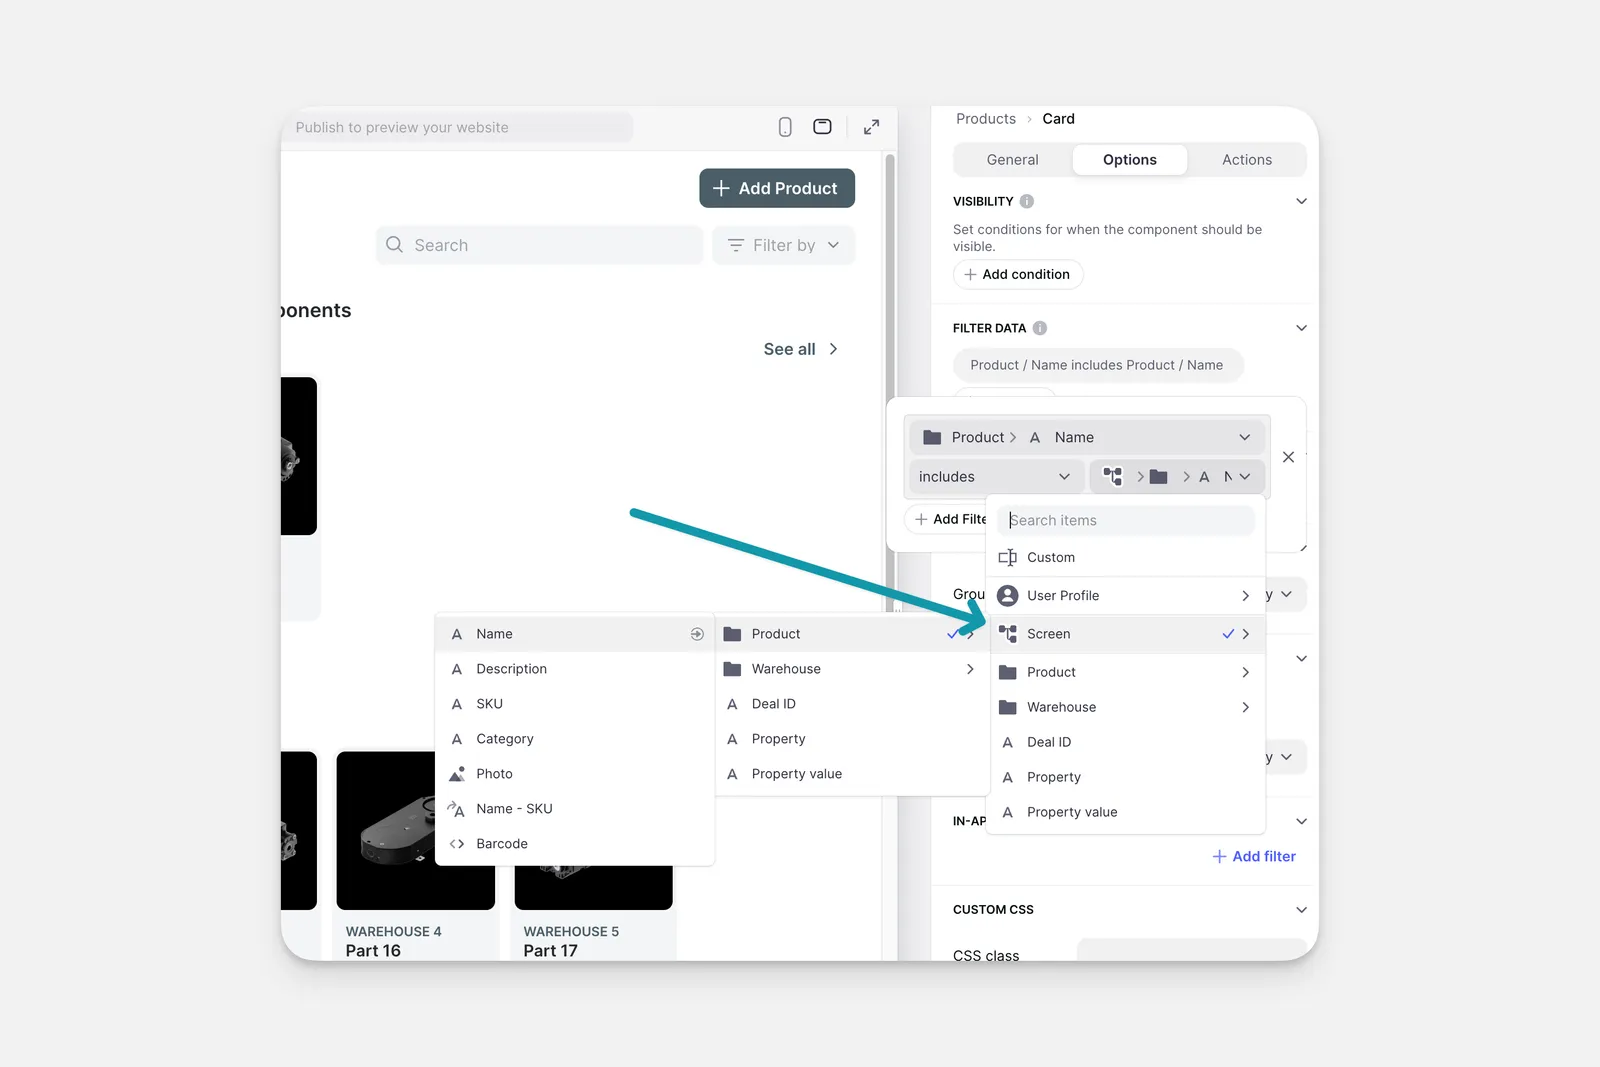Open the Screen submenu in right list
The width and height of the screenshot is (1600, 1067).
(x=1126, y=634)
